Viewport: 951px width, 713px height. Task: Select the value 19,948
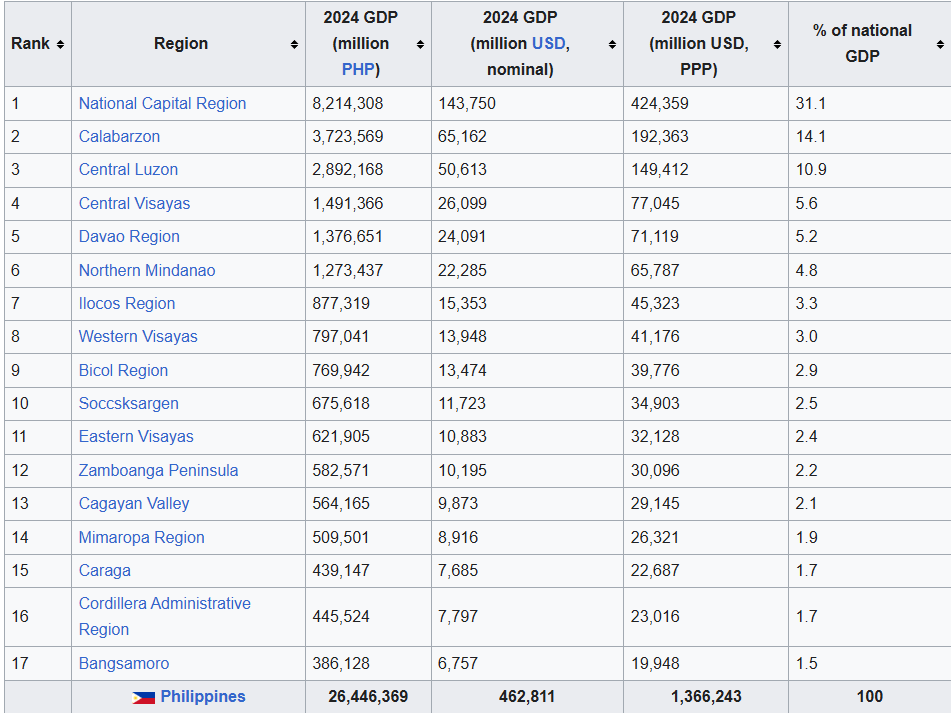click(654, 663)
